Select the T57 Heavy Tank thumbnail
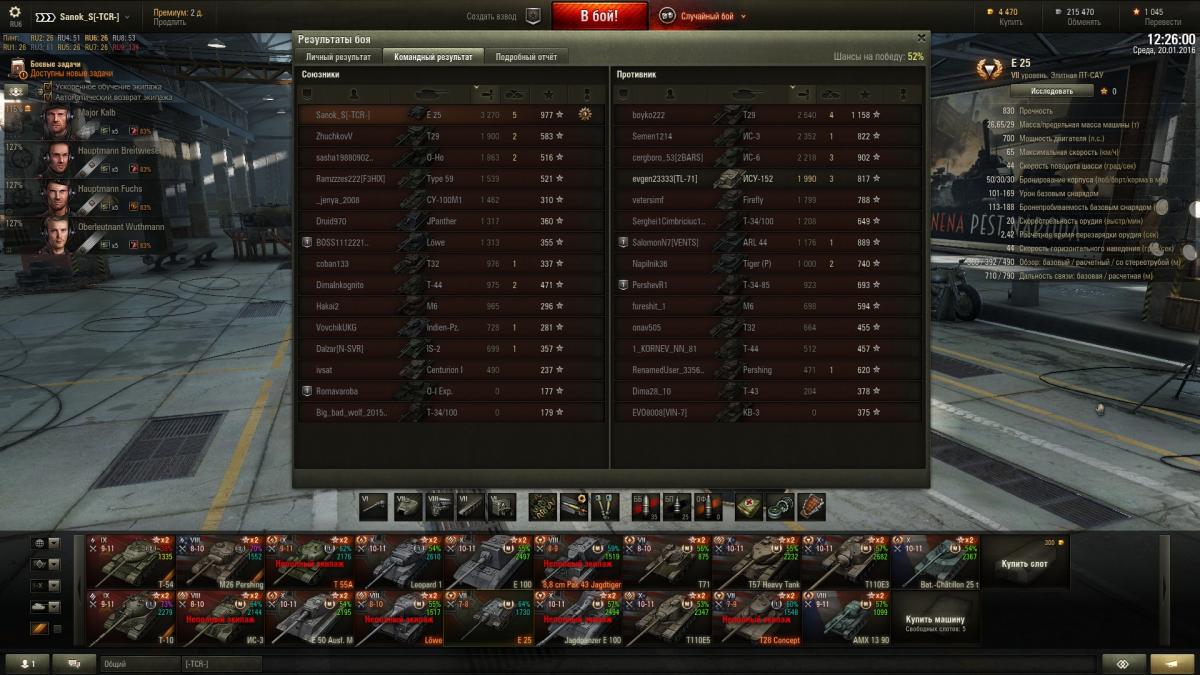The width and height of the screenshot is (1200, 675). 756,562
